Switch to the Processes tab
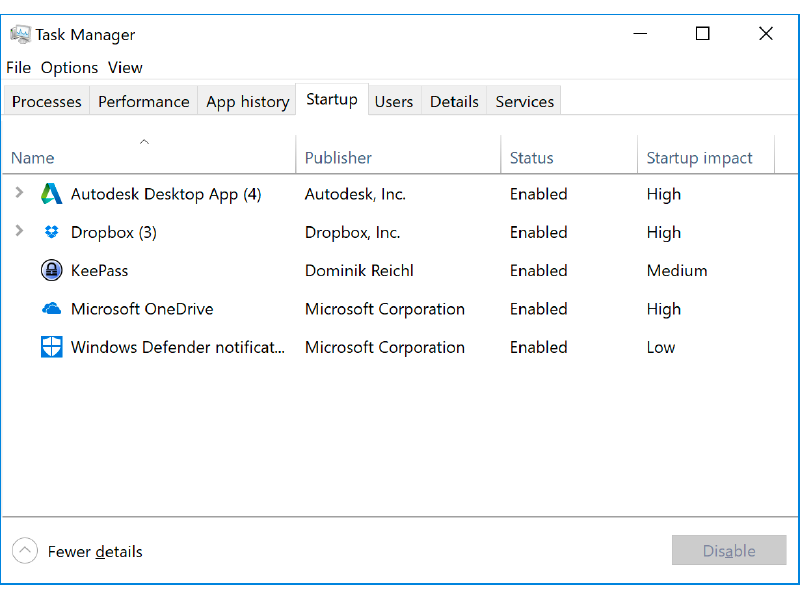This screenshot has height=600, width=800. coord(46,100)
